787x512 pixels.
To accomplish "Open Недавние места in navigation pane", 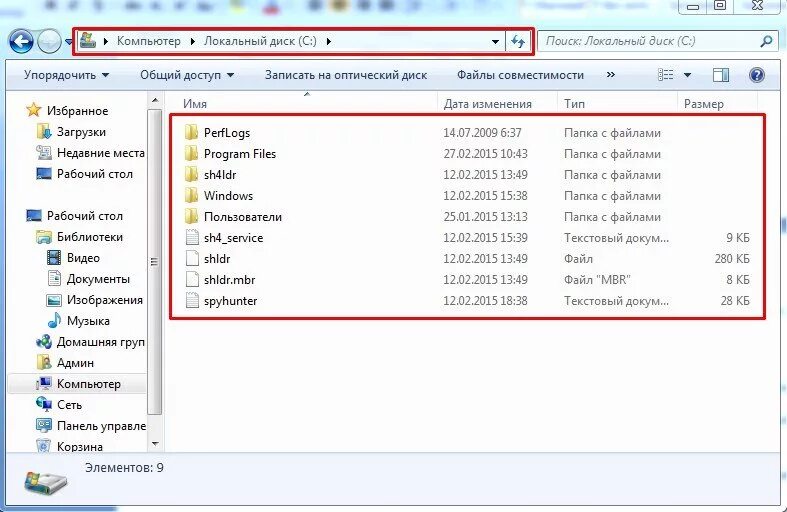I will click(x=100, y=153).
